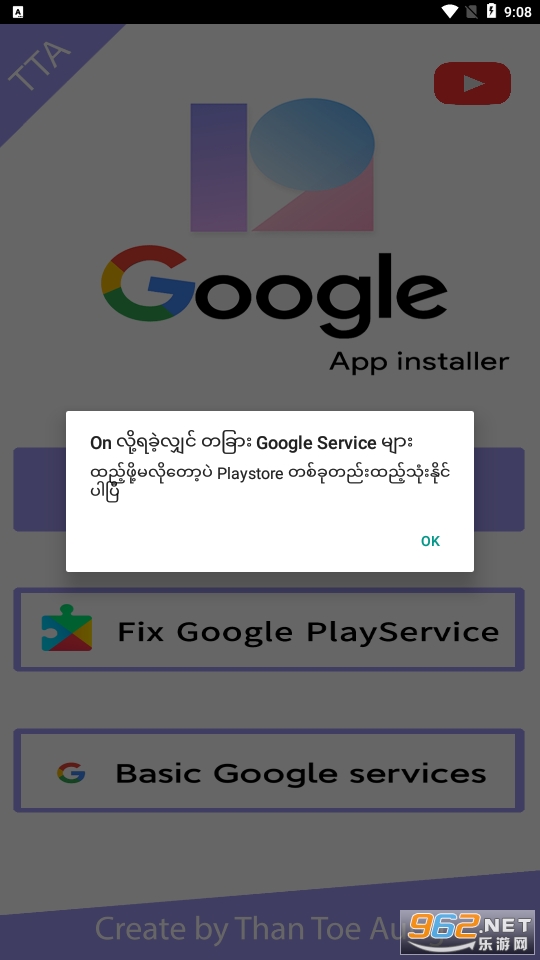540x960 pixels.
Task: Click the small Google G icon
Action: click(72, 773)
